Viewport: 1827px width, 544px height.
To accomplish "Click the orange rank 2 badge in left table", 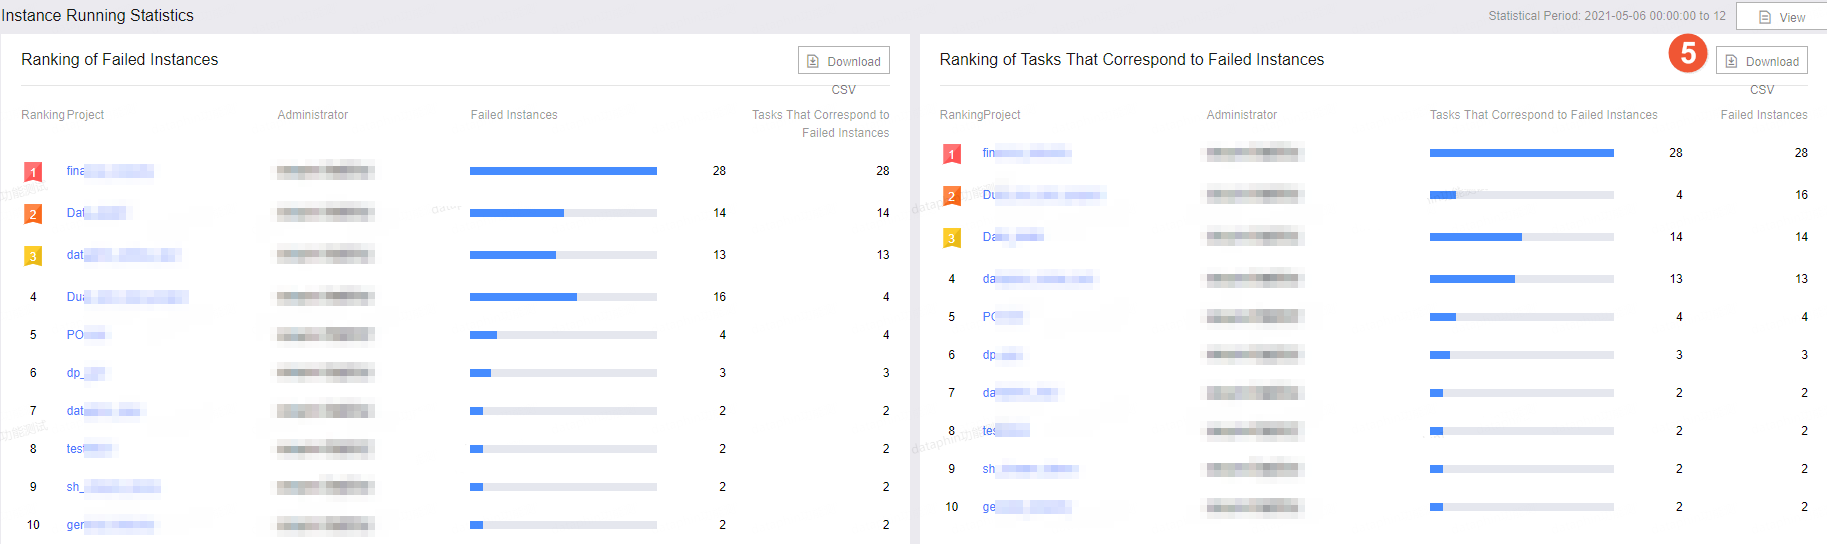I will 33,214.
